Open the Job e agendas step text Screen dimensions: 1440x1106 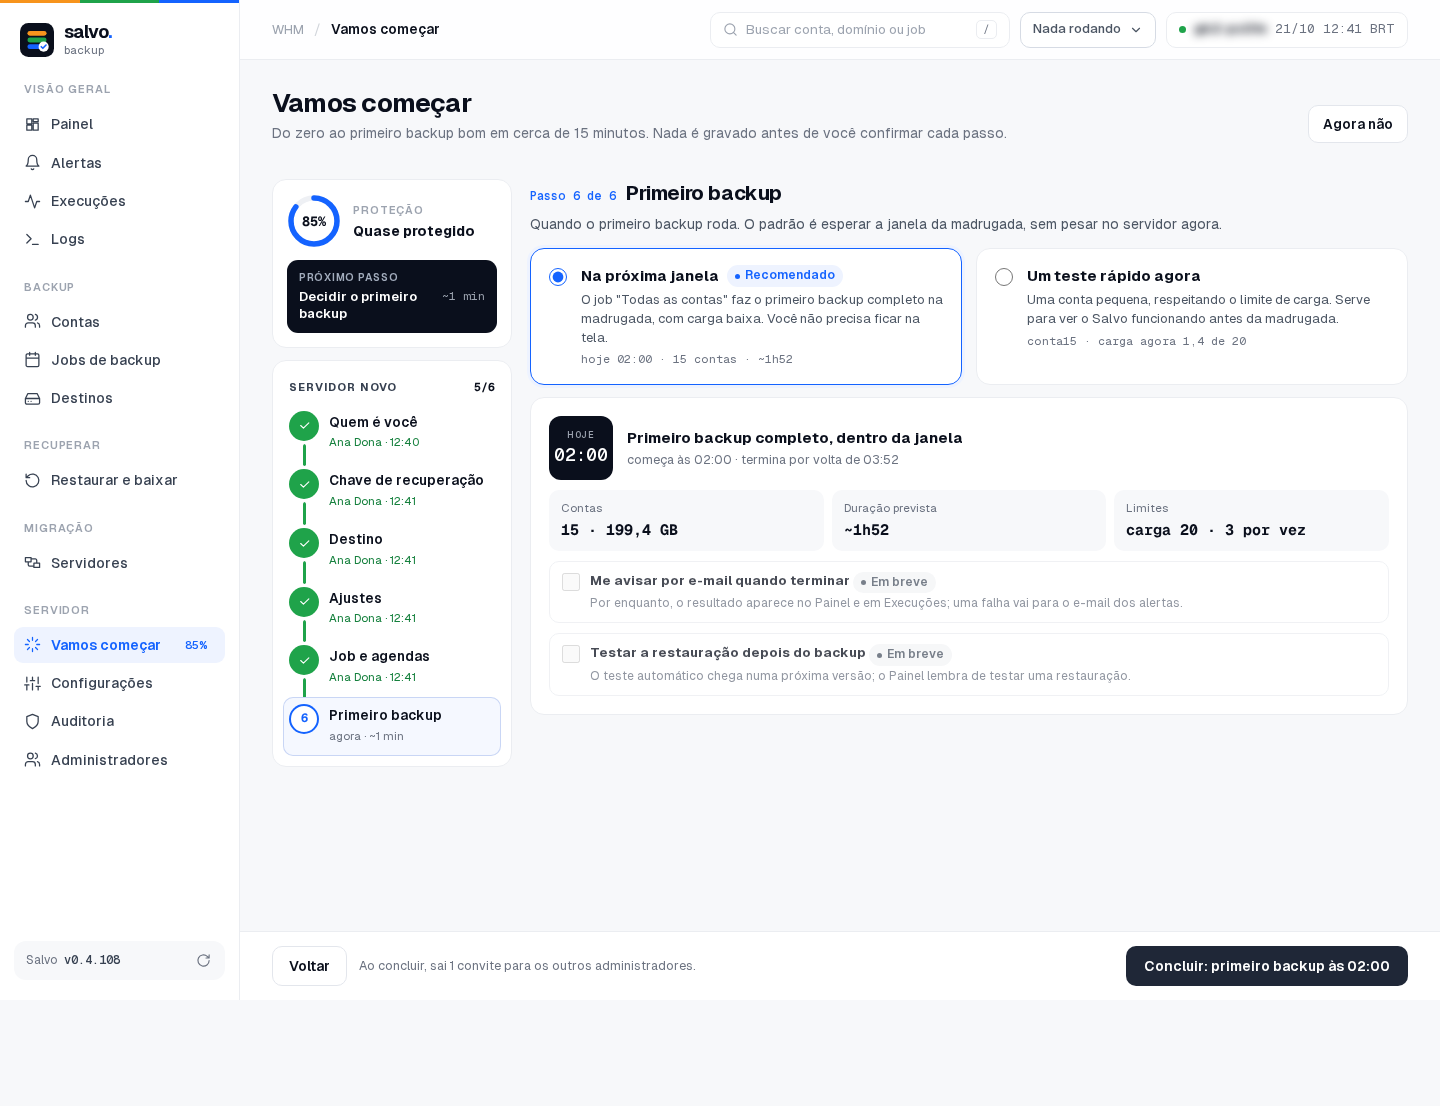point(379,656)
